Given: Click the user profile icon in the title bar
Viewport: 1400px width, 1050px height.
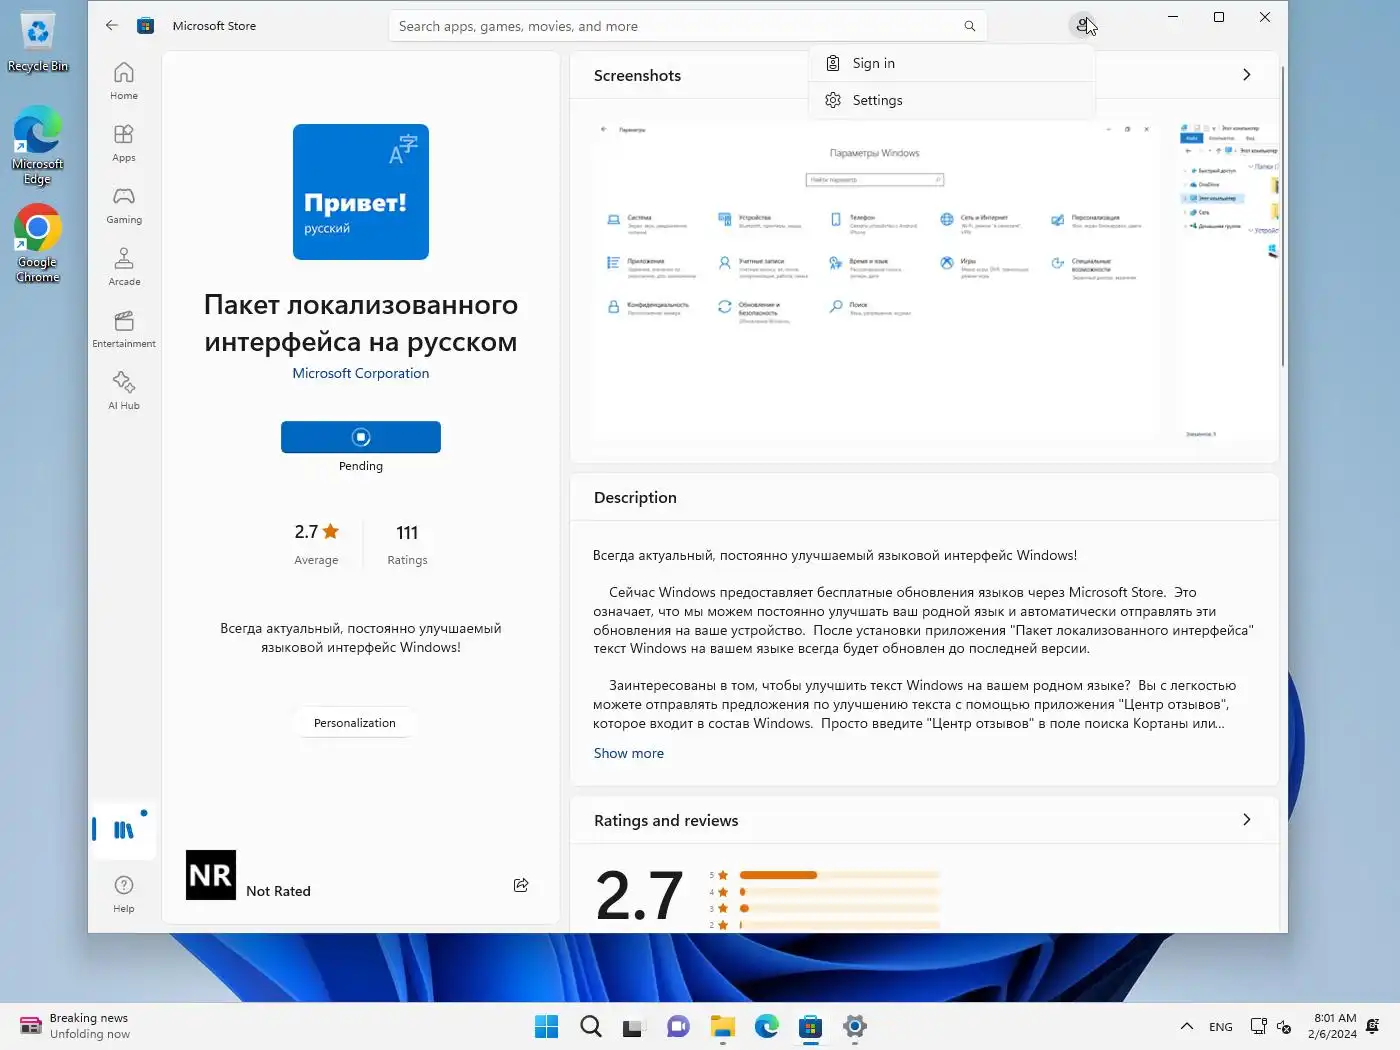Looking at the screenshot, I should pos(1082,26).
